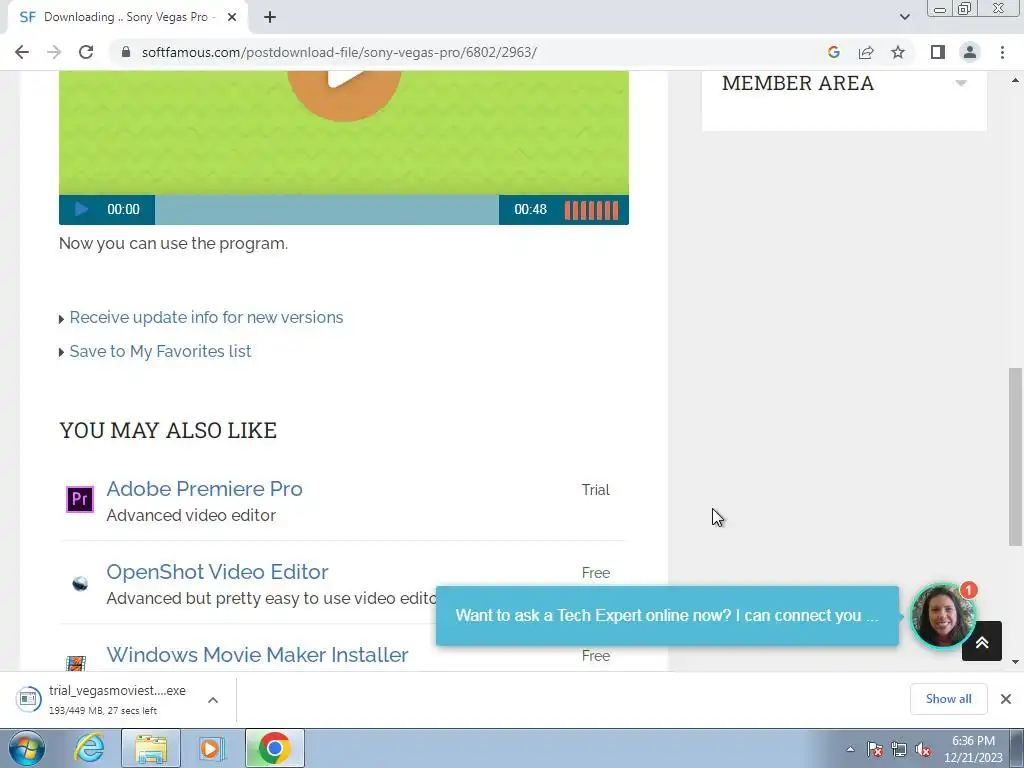Open the clock showing 6:36 PM
The width and height of the screenshot is (1024, 768).
click(973, 749)
